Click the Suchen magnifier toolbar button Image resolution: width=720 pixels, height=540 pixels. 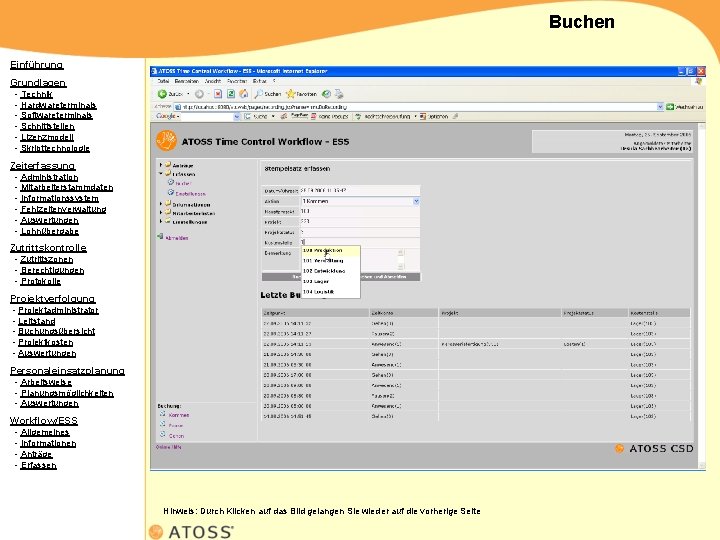click(x=267, y=94)
